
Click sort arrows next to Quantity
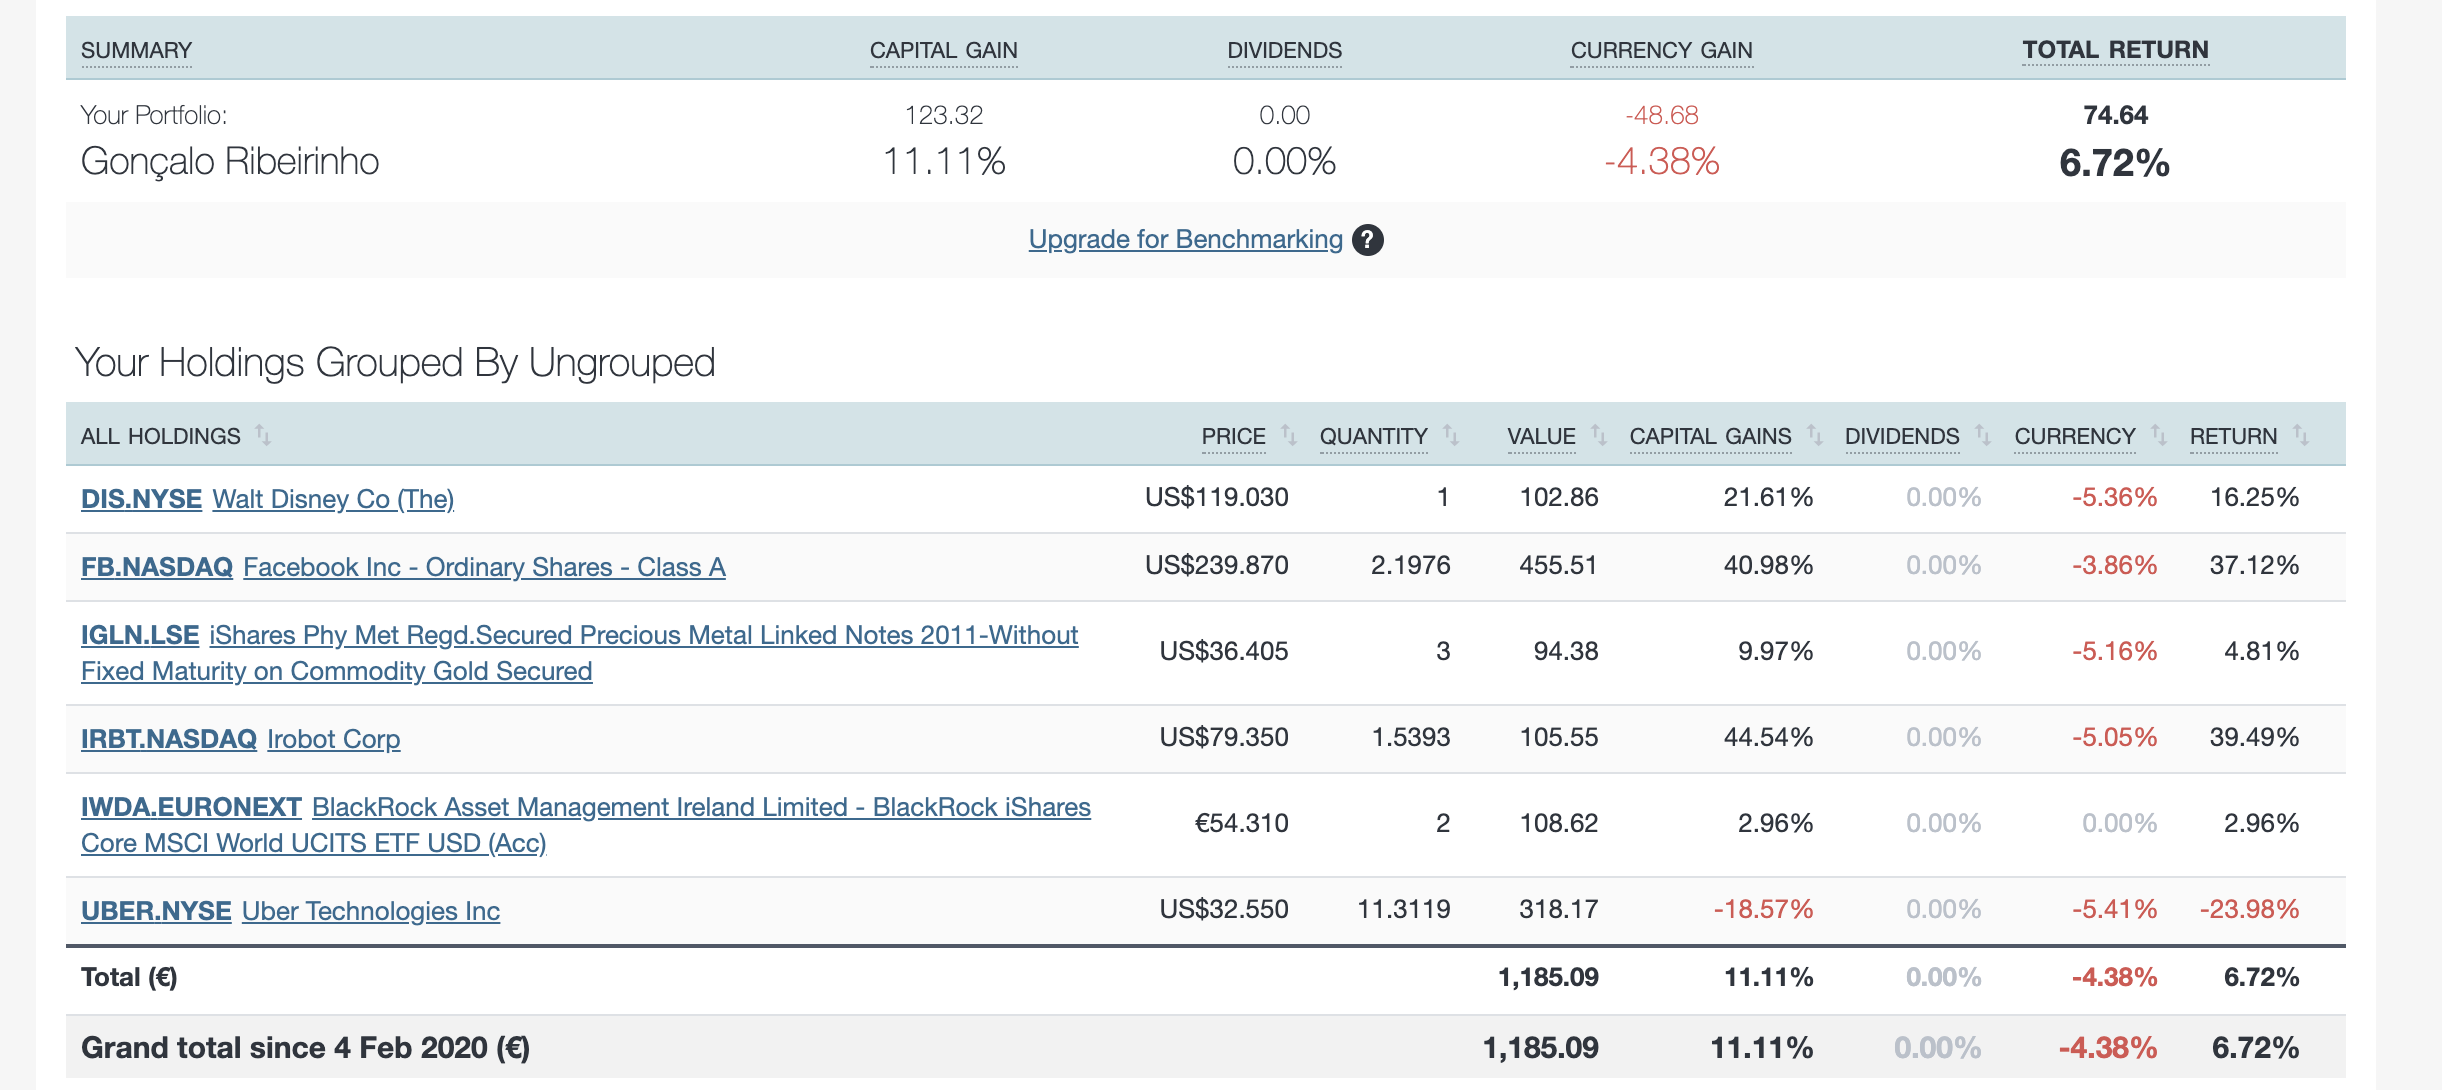(1451, 435)
